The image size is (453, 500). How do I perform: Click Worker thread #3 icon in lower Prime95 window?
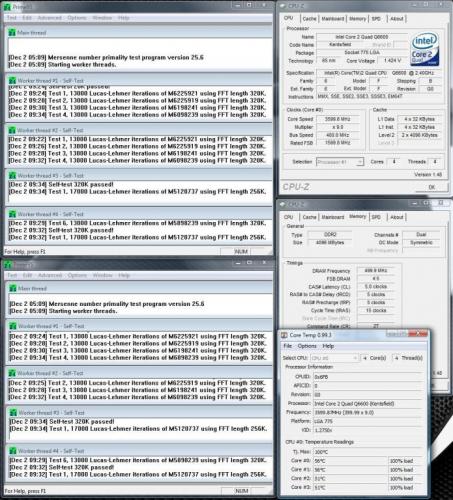click(13, 413)
